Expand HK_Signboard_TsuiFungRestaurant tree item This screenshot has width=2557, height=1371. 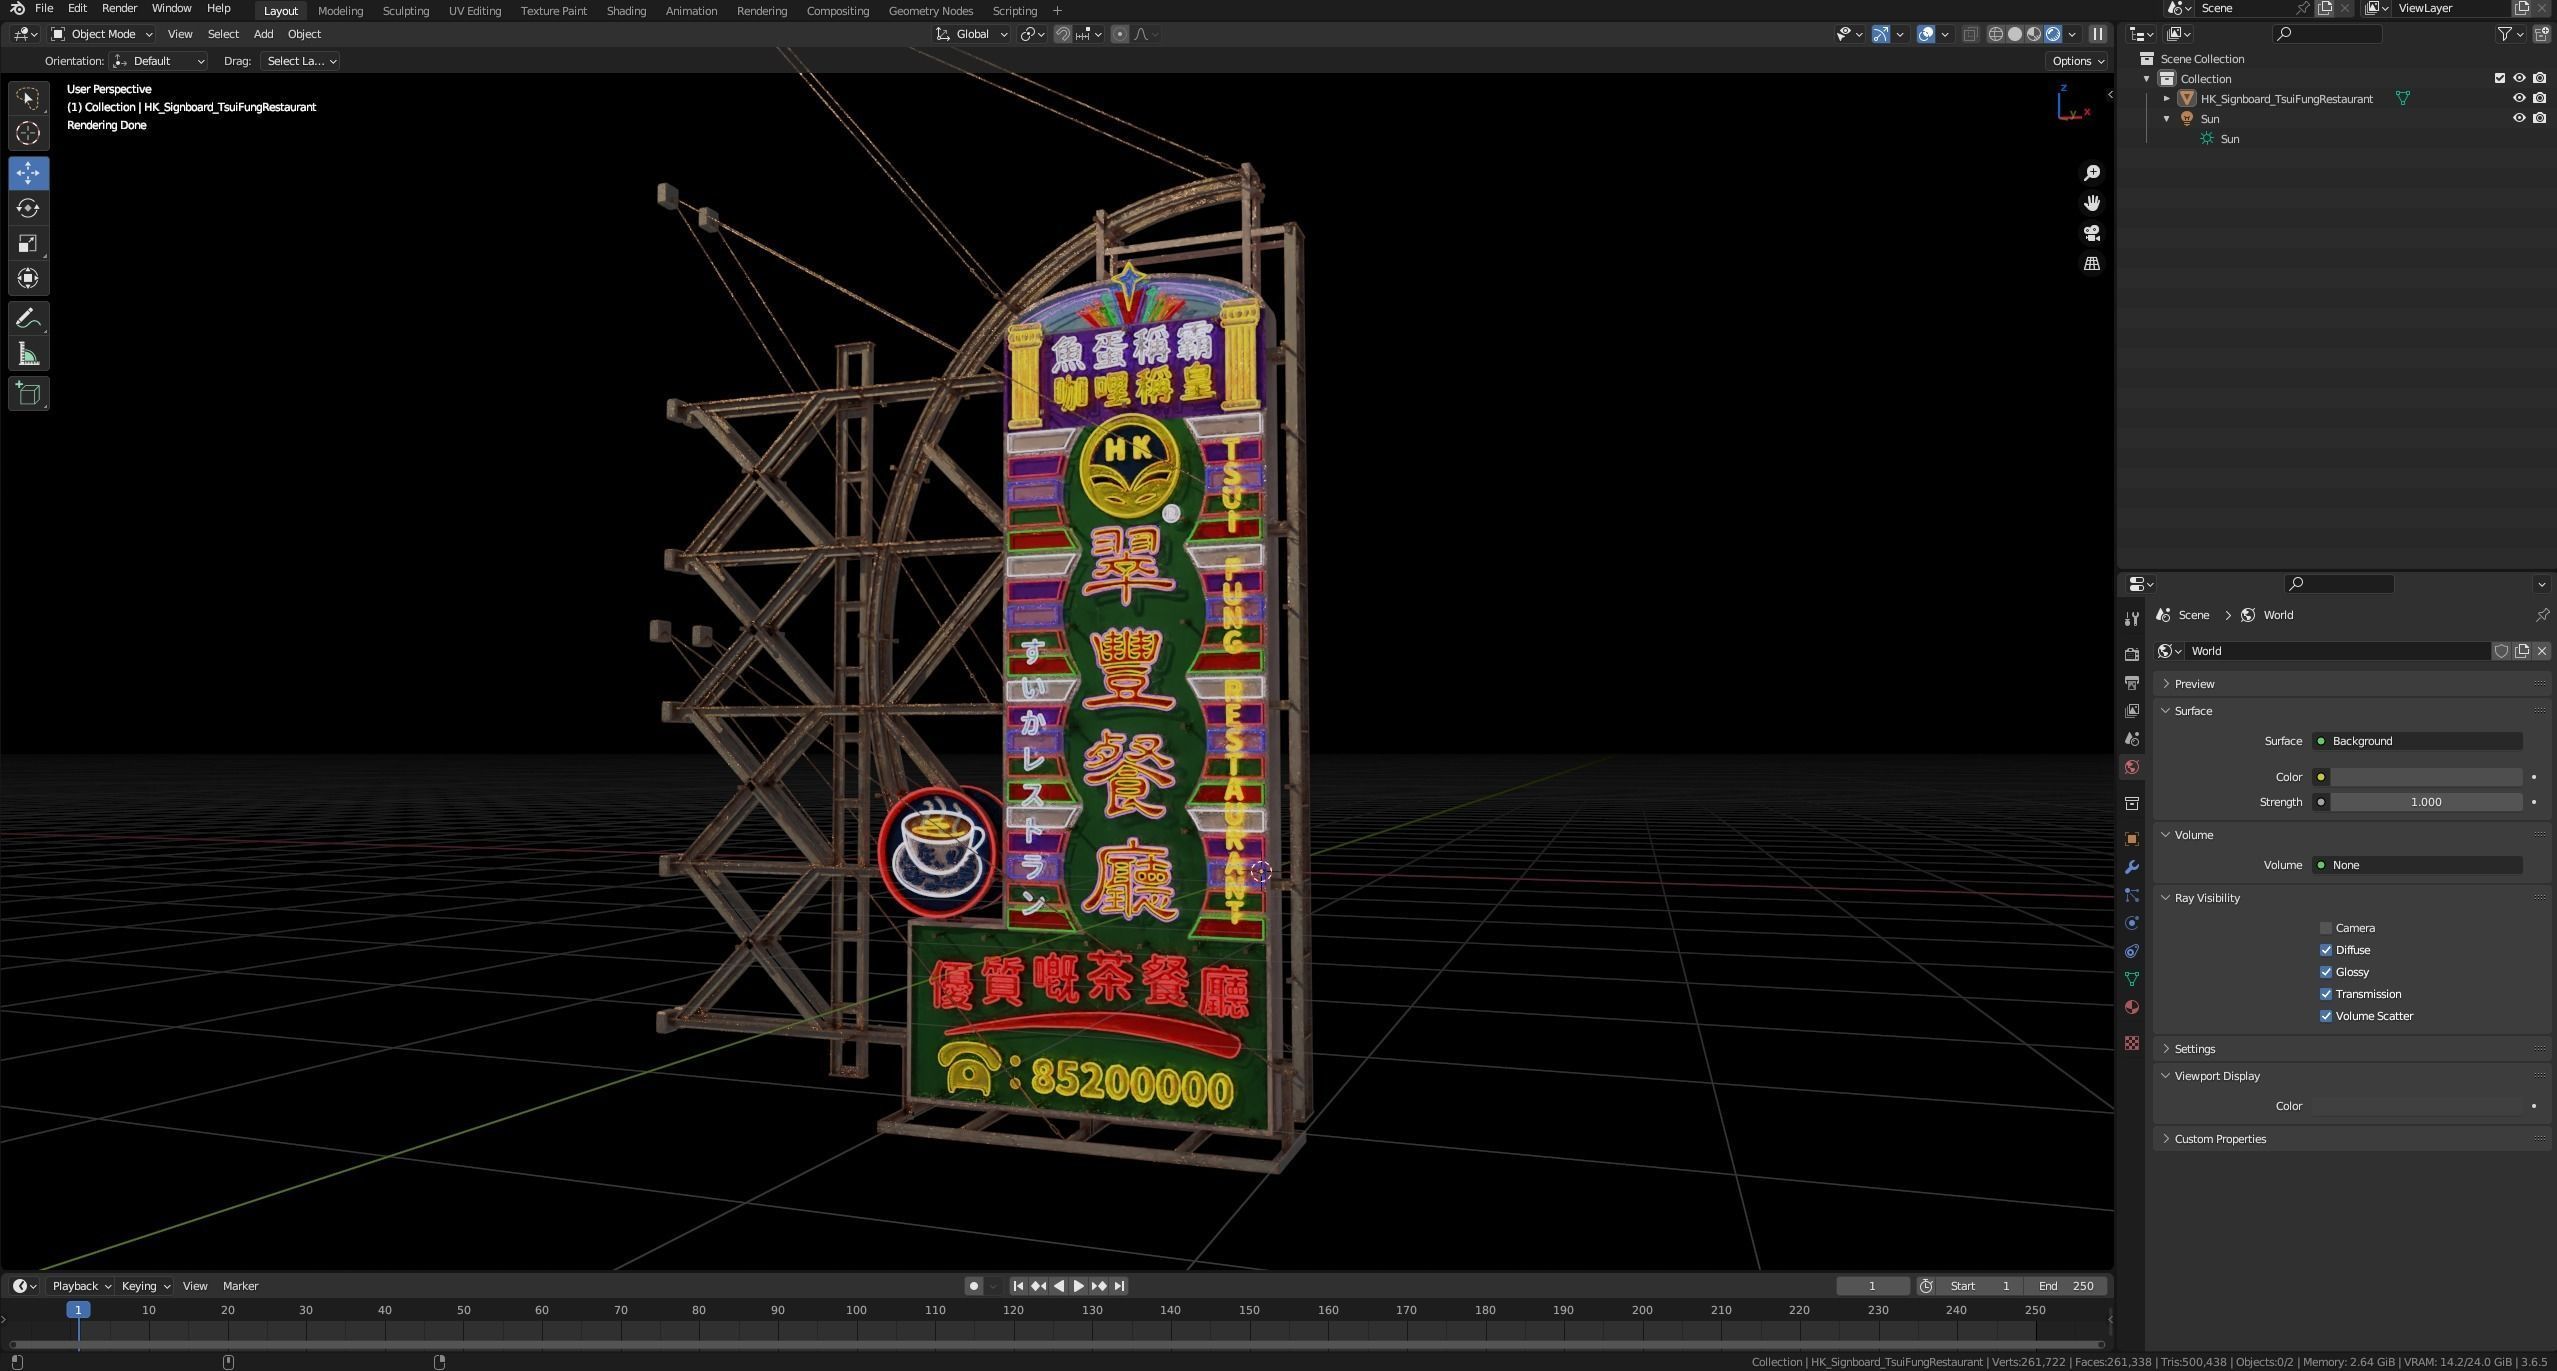[x=2166, y=98]
